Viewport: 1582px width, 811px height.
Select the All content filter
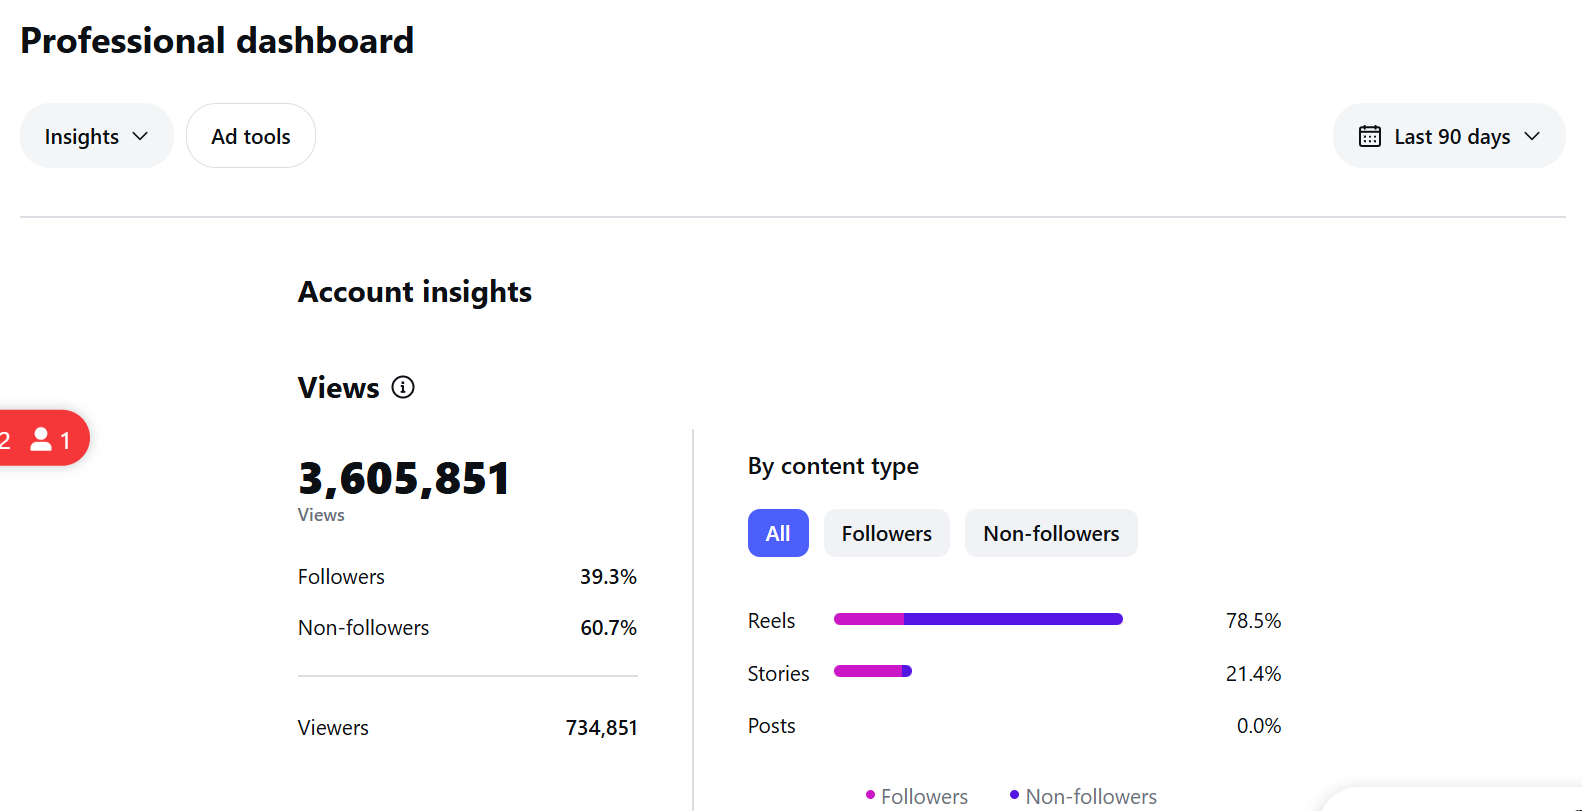pyautogui.click(x=778, y=533)
